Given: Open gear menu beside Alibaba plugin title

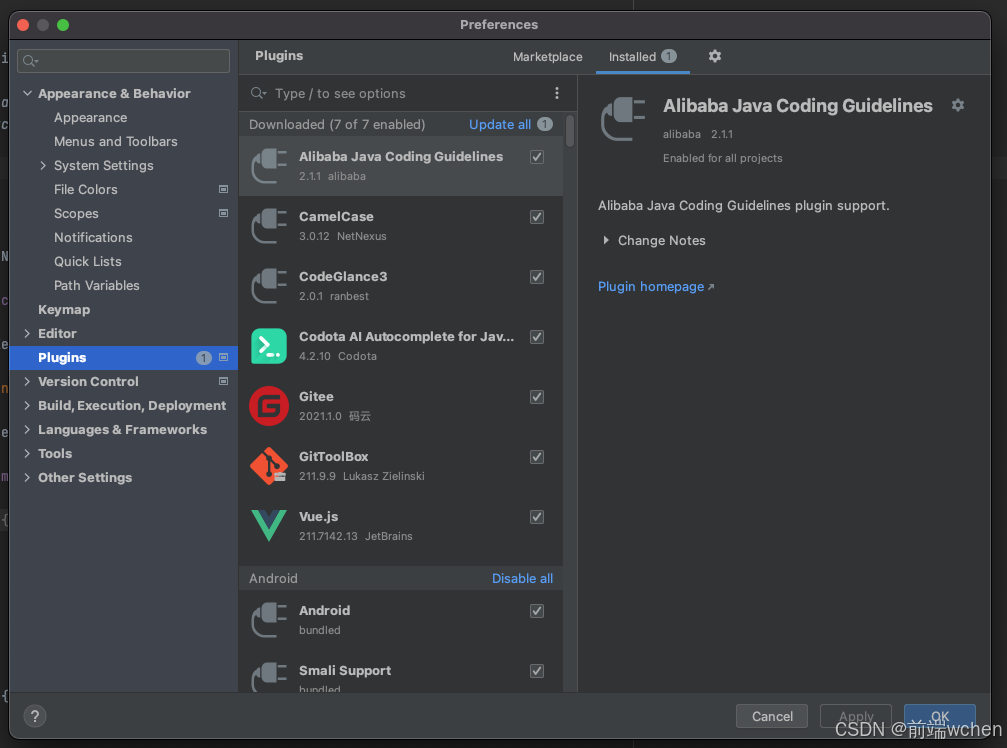Looking at the screenshot, I should click(958, 105).
